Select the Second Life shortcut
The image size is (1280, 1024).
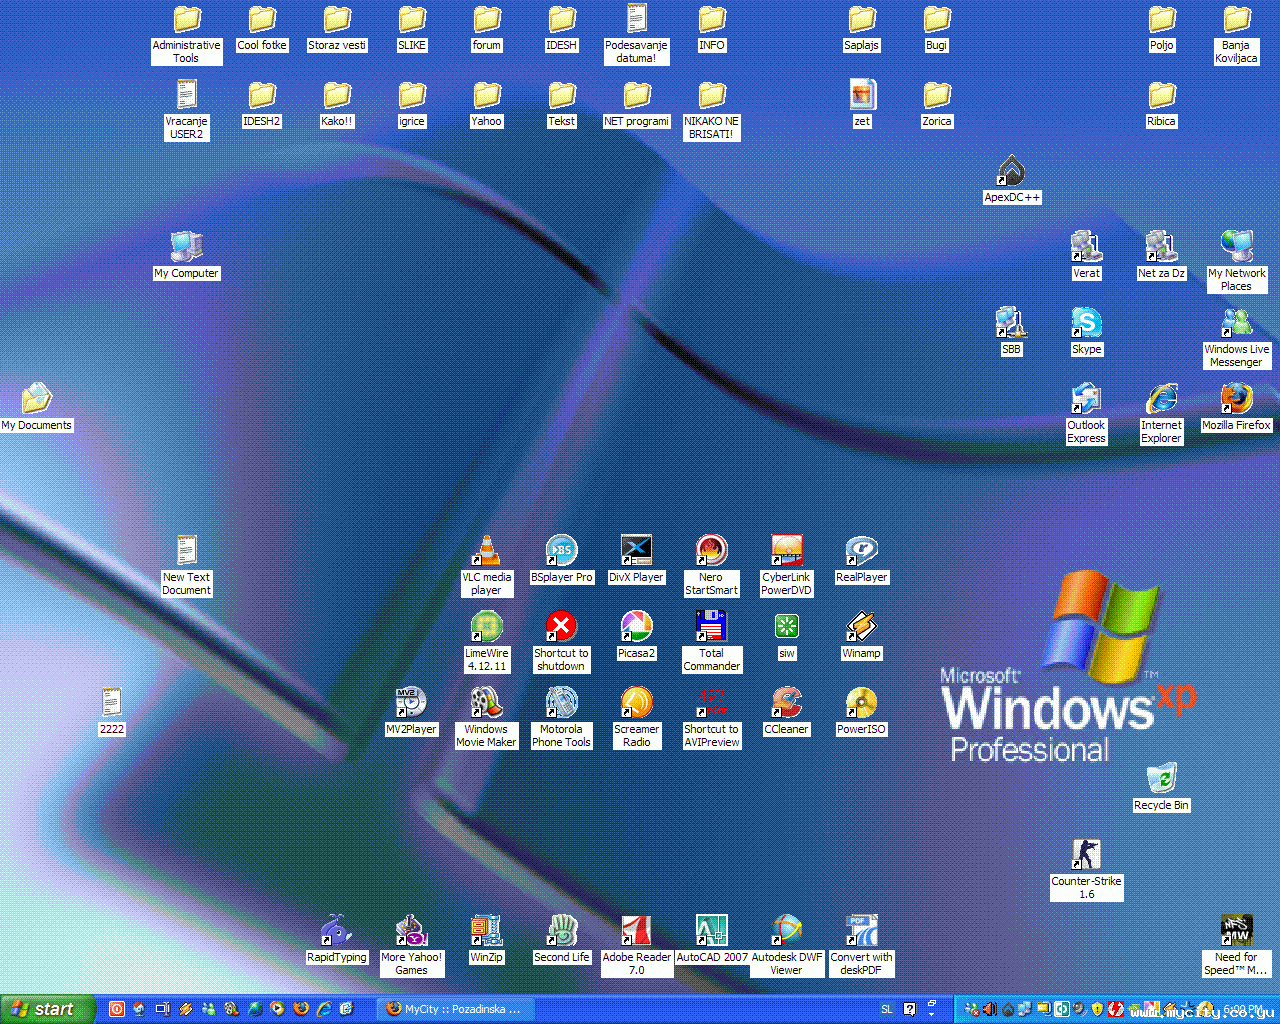point(562,932)
